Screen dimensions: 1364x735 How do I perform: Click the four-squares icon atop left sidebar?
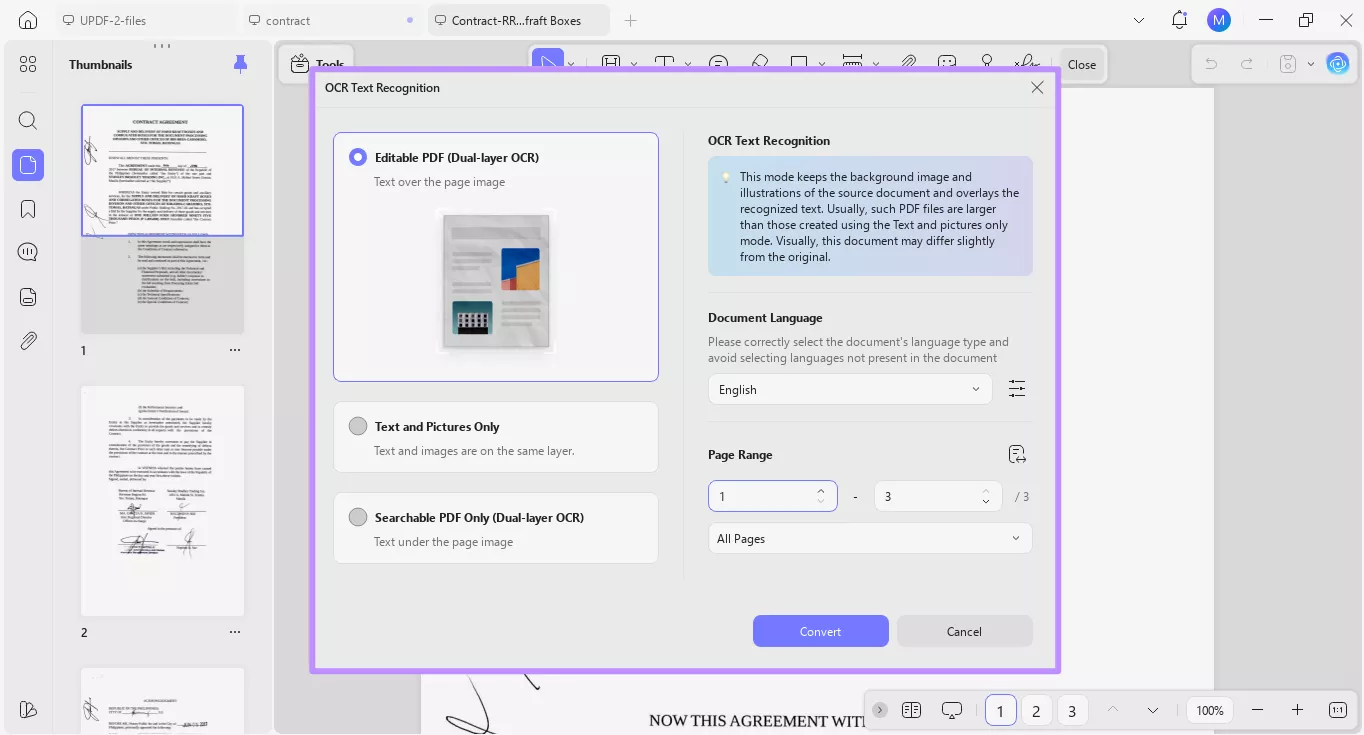point(28,64)
